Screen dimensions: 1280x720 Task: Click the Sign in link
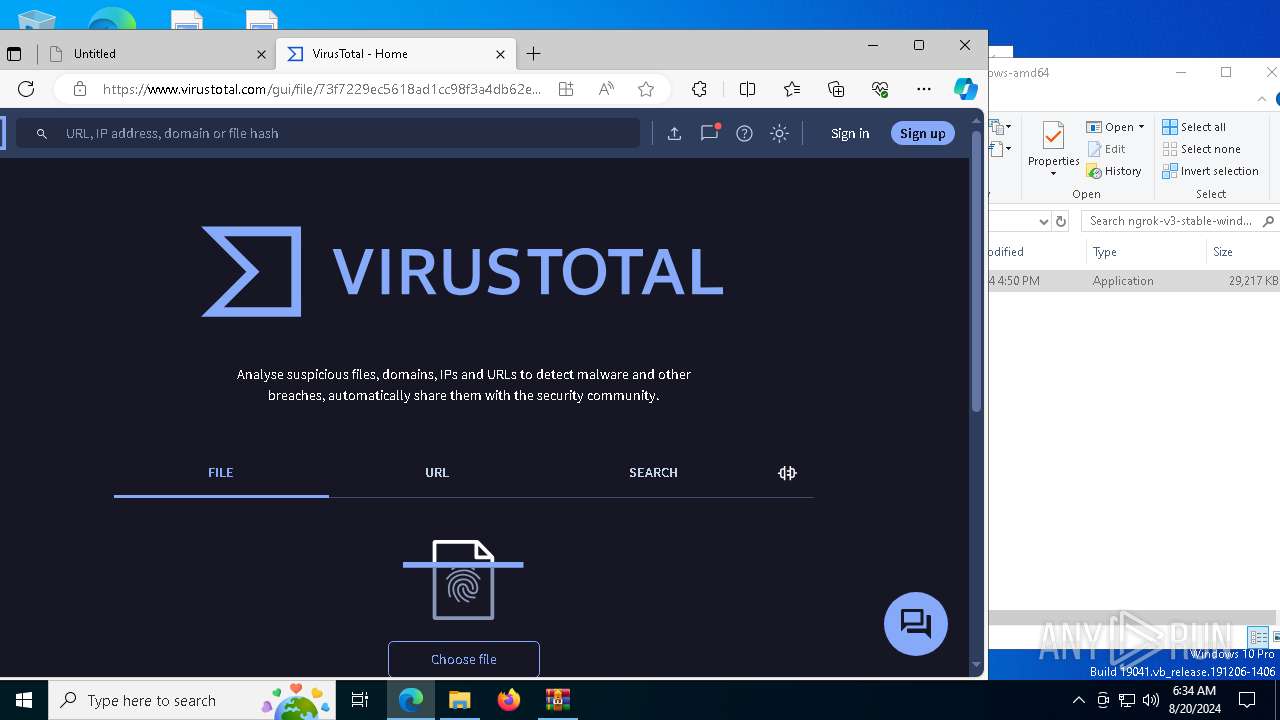850,133
